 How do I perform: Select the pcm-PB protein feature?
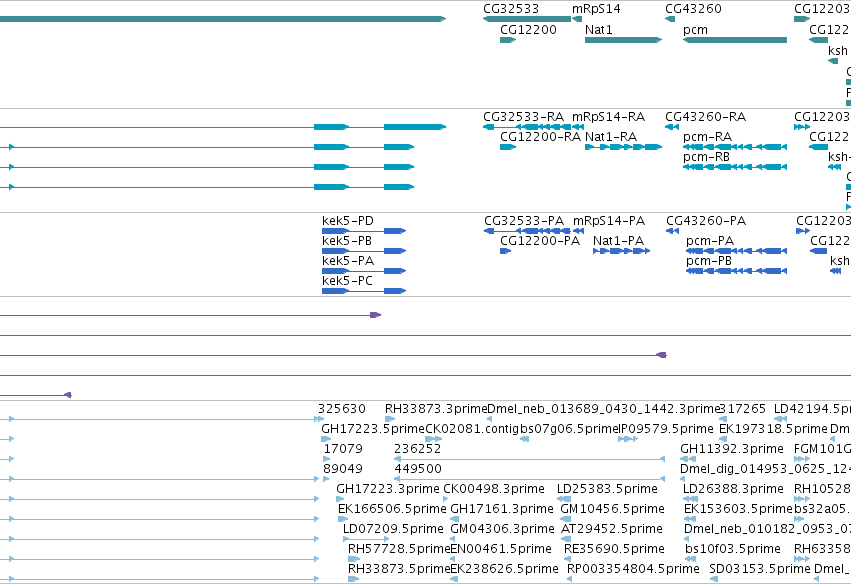click(x=736, y=271)
